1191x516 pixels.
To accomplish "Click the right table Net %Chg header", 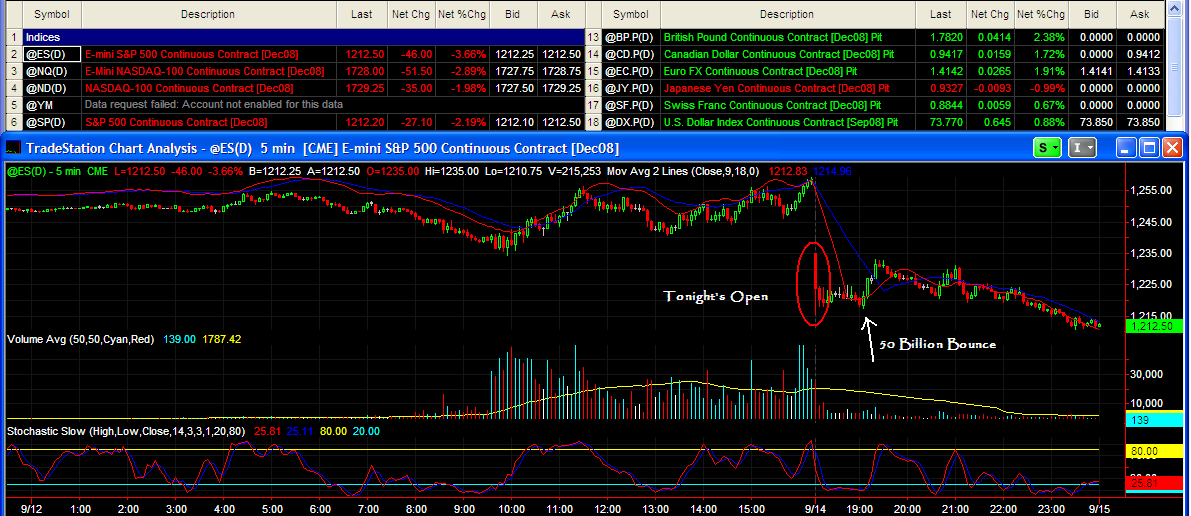I will click(1041, 14).
